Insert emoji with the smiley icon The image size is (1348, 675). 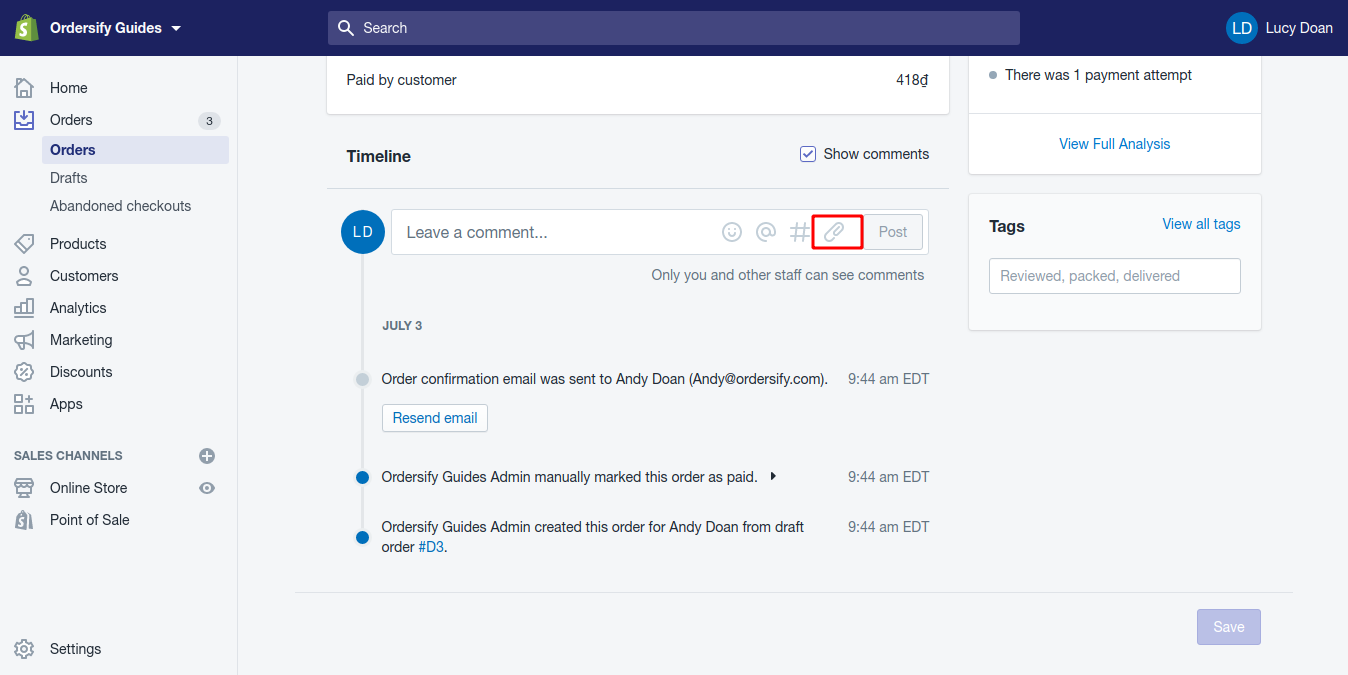[x=732, y=232]
